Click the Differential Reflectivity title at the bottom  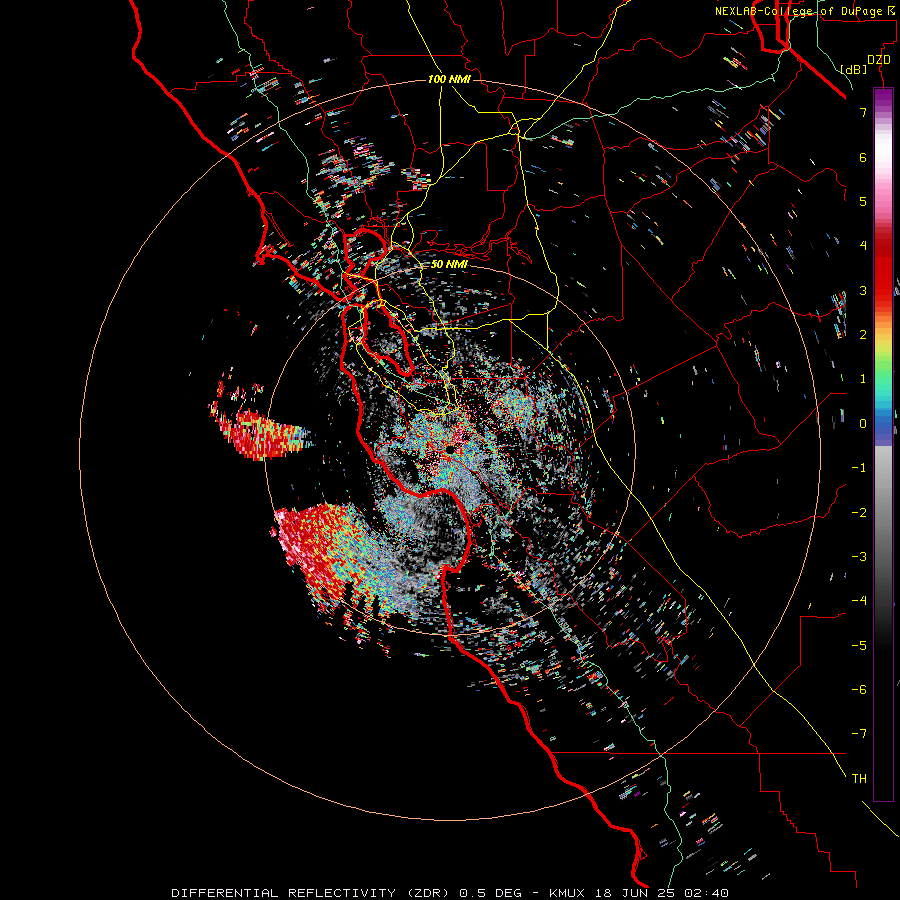click(450, 893)
